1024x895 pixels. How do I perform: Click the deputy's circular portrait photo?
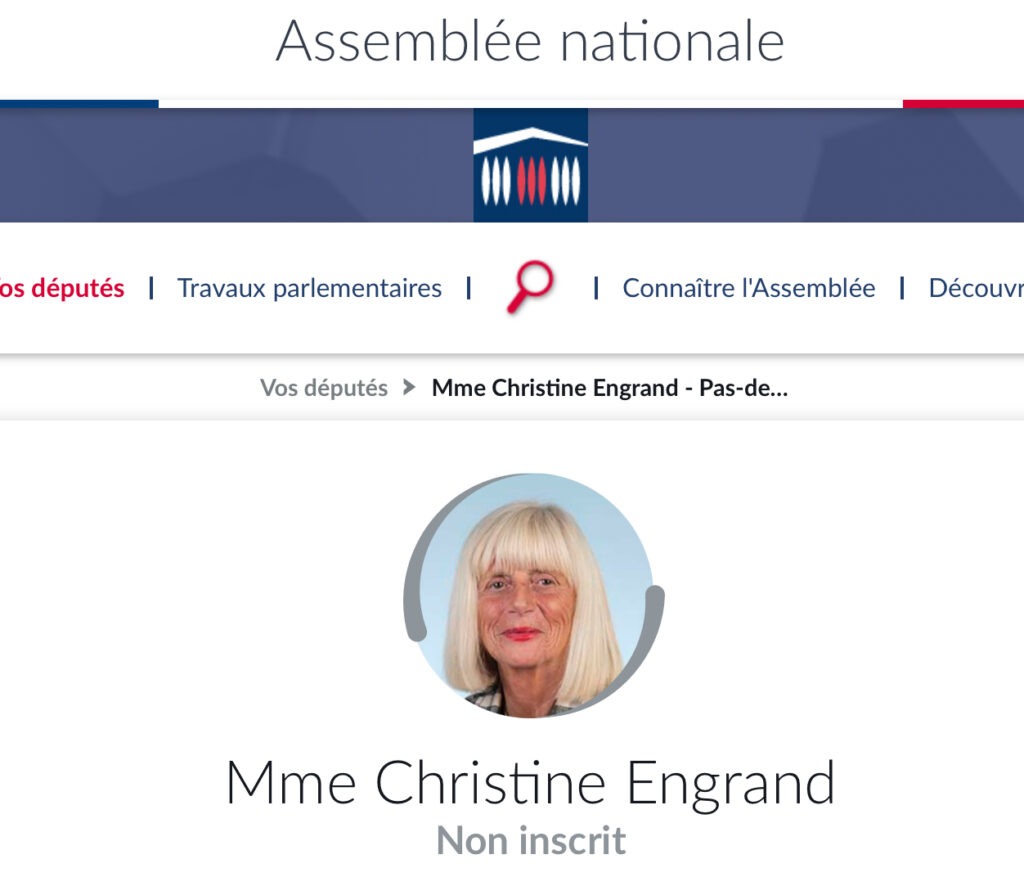click(x=534, y=596)
